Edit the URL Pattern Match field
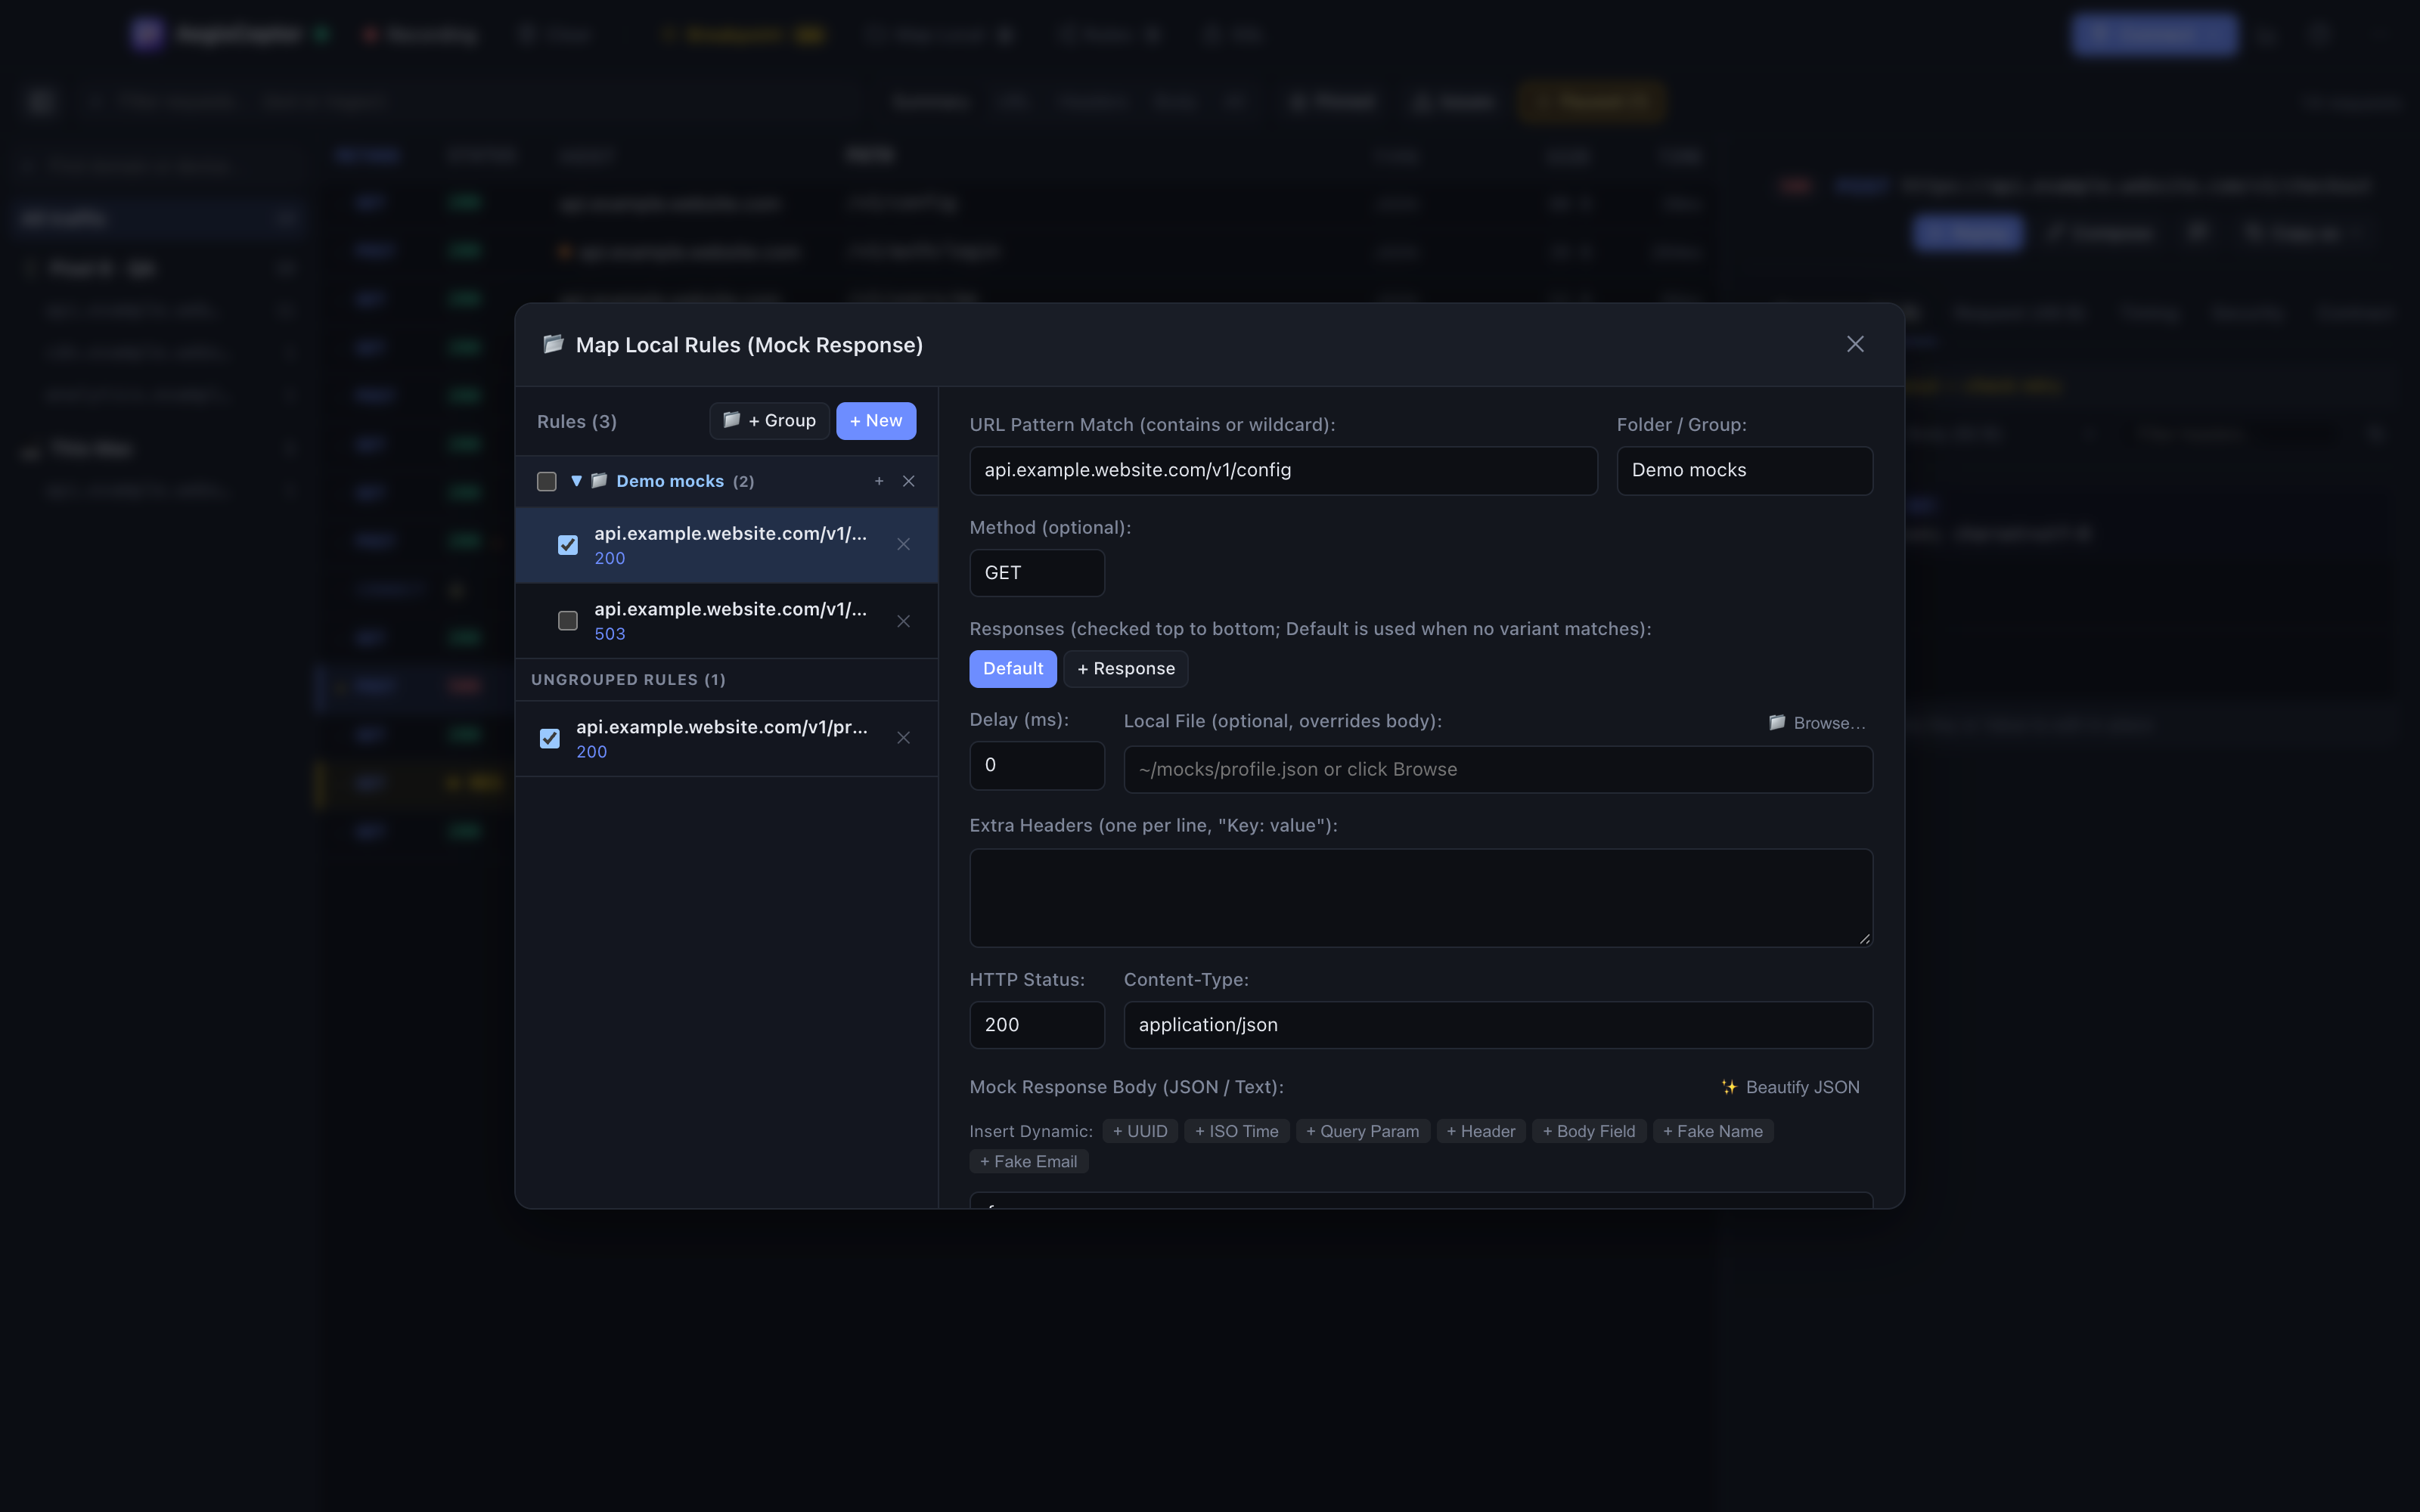 [x=1283, y=470]
